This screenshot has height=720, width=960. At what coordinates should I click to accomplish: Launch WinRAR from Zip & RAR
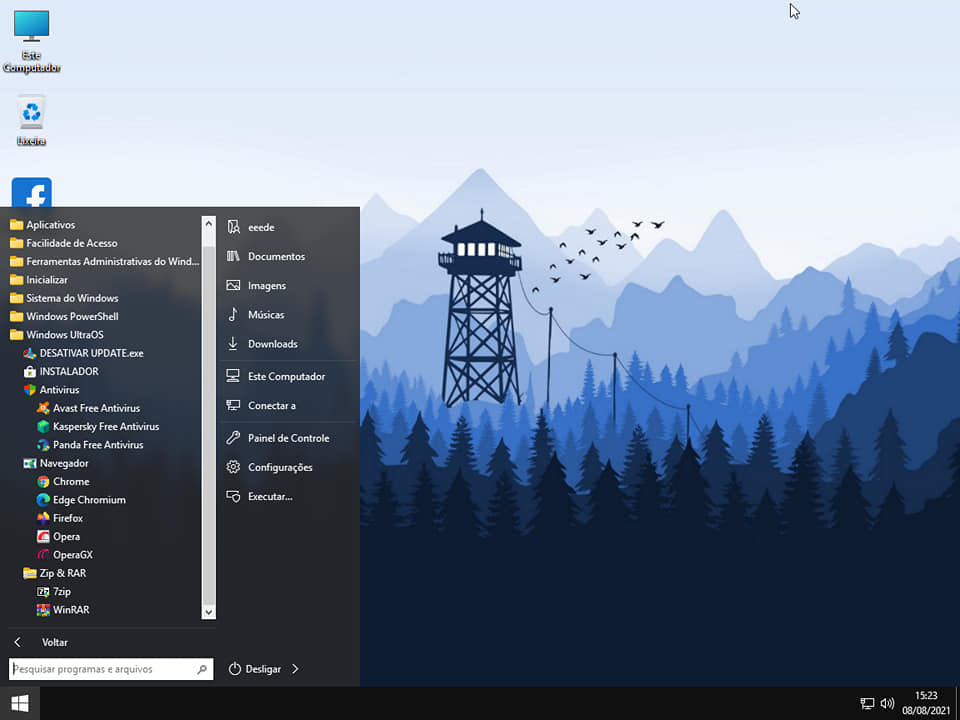pyautogui.click(x=62, y=610)
